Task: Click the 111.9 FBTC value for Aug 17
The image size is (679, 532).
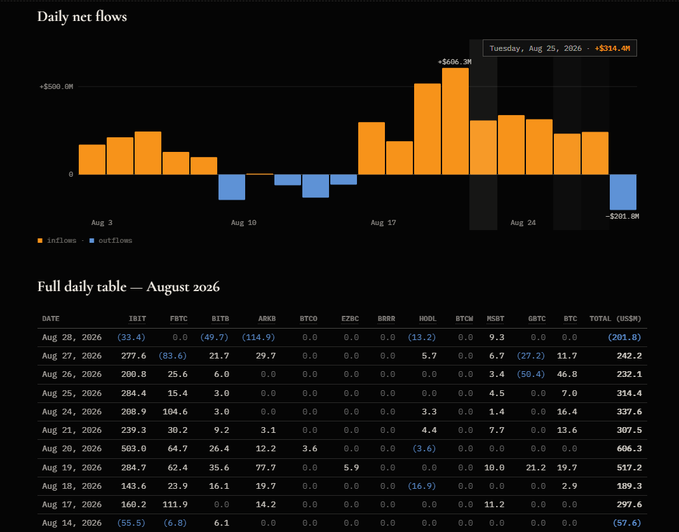Action: pos(175,505)
